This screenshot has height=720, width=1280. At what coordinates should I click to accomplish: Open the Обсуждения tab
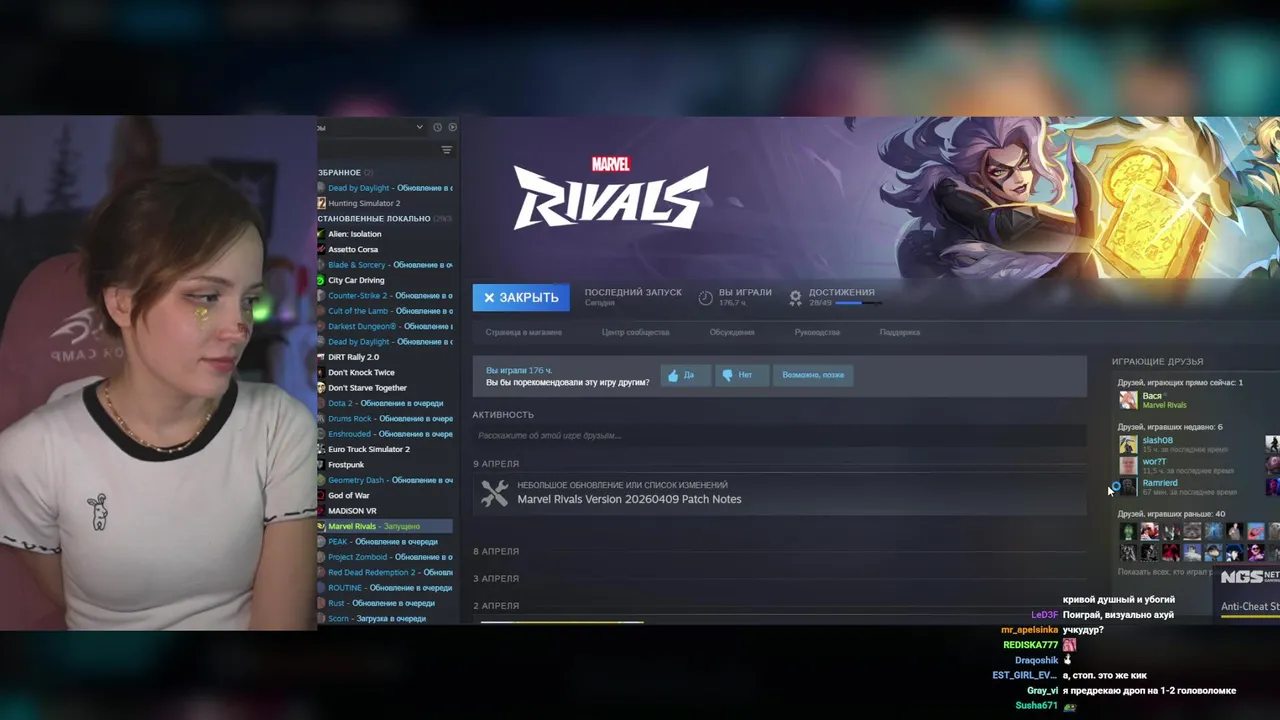(x=732, y=332)
